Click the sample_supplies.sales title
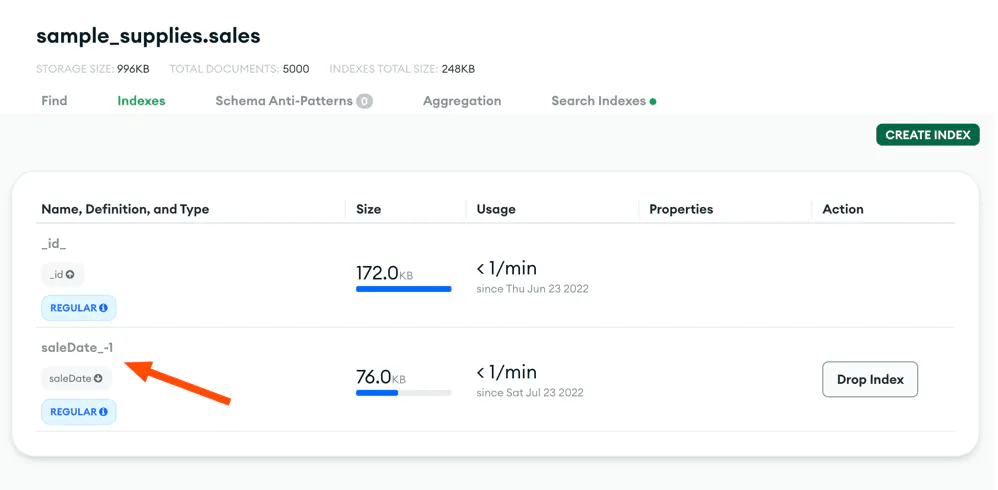Viewport: 998px width, 490px height. pos(148,36)
